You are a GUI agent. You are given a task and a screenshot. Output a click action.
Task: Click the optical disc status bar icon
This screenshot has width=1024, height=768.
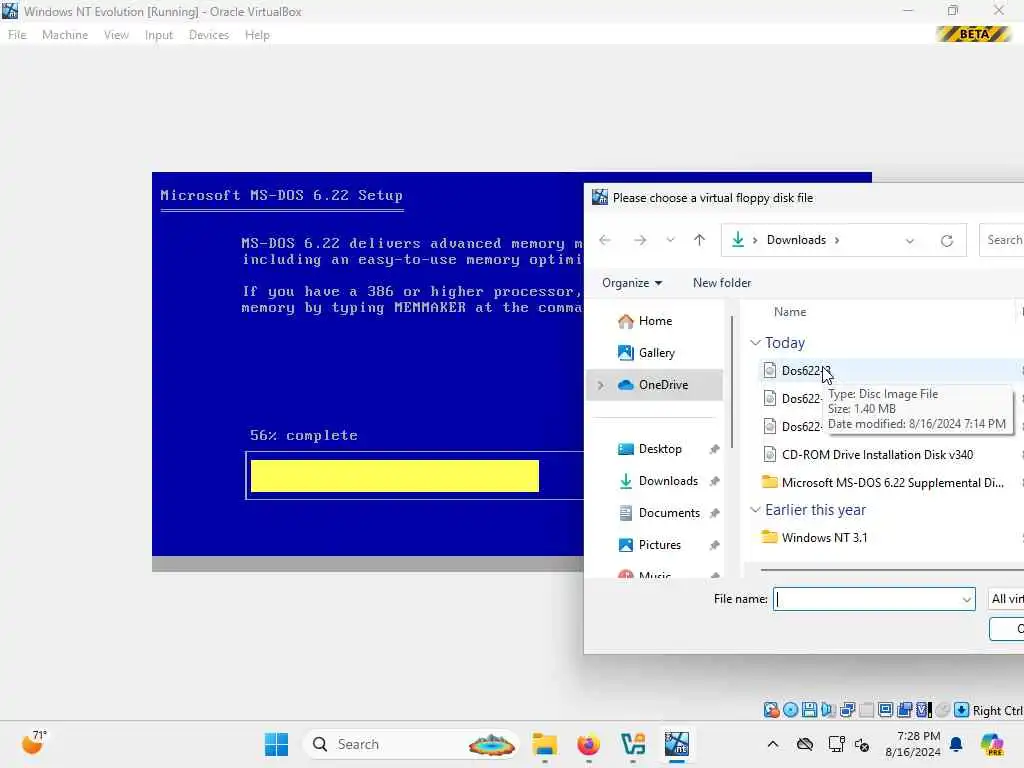[790, 710]
